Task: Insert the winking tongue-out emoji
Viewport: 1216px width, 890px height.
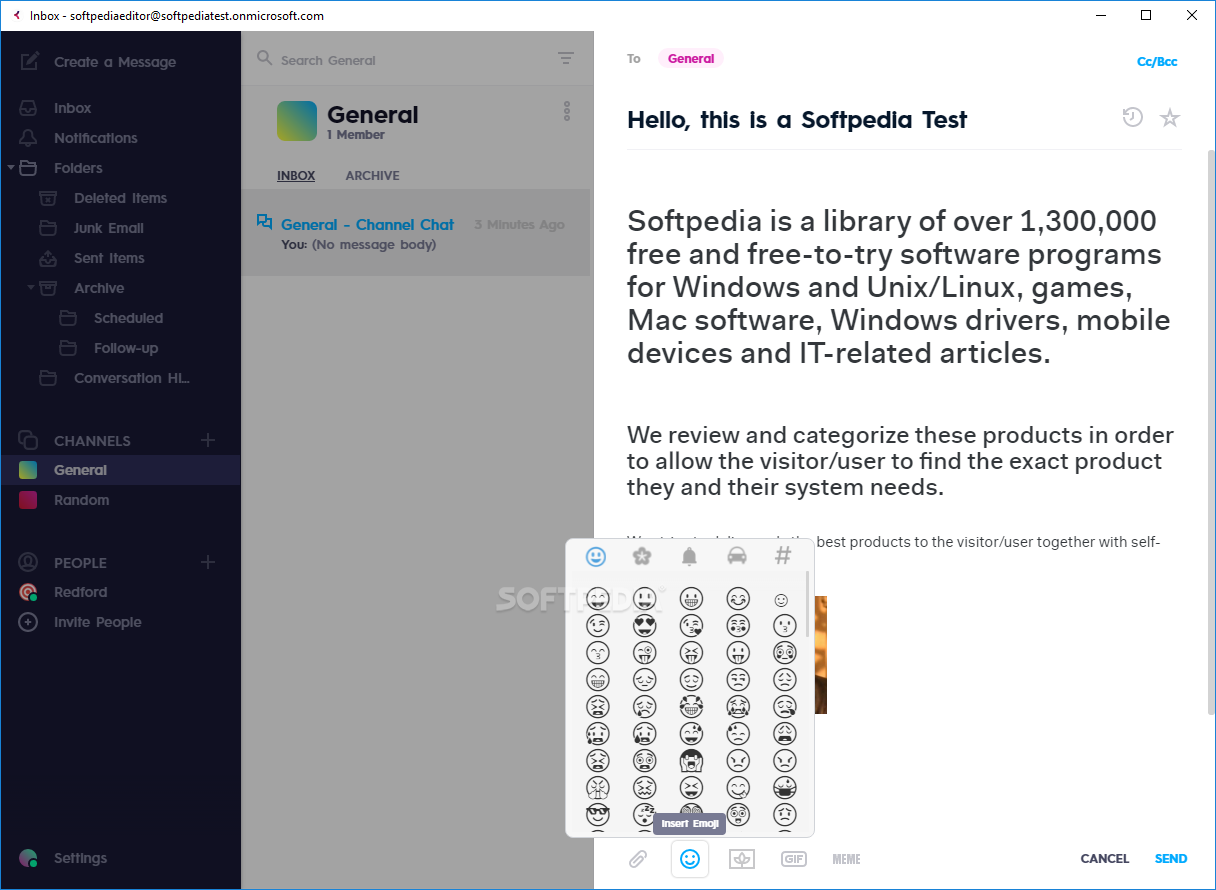Action: click(x=645, y=653)
